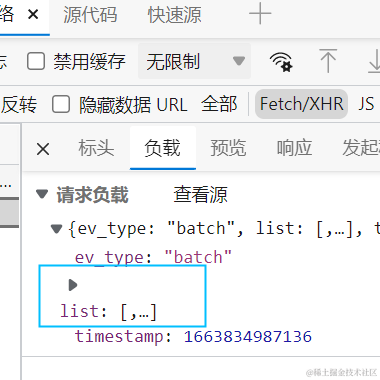Click the timestamp value 1663834987136
380x380 pixels.
click(248, 336)
